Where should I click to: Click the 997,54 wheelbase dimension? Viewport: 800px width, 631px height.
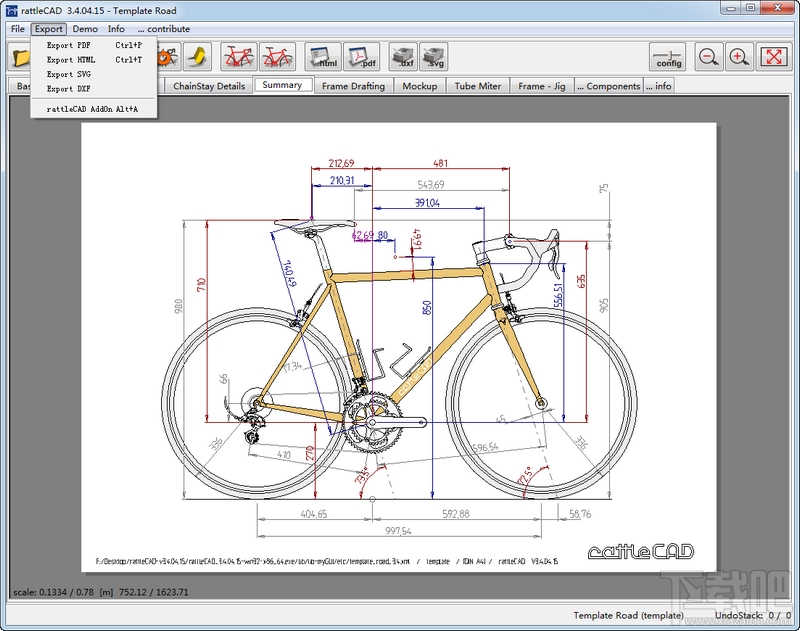398,531
